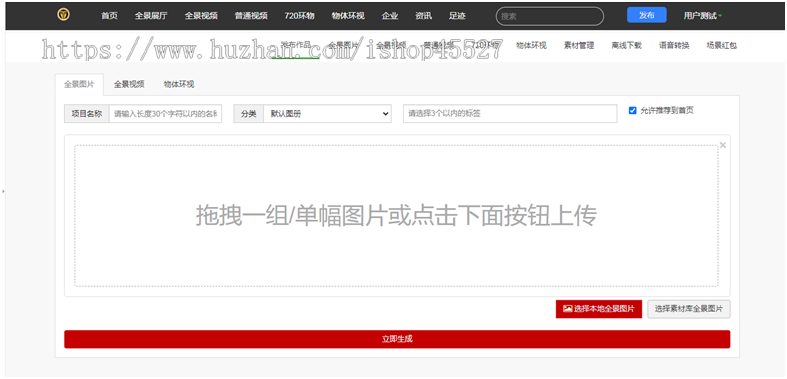Open the 分类 默认图册 dropdown
Screen dimensions: 787x379
[x=327, y=114]
